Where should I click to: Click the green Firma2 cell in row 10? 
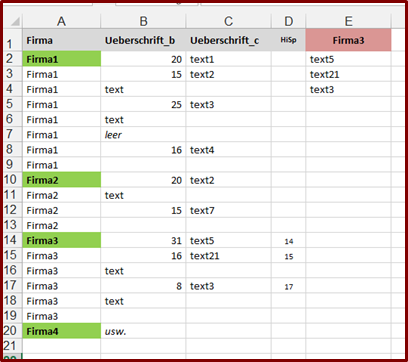tap(62, 180)
